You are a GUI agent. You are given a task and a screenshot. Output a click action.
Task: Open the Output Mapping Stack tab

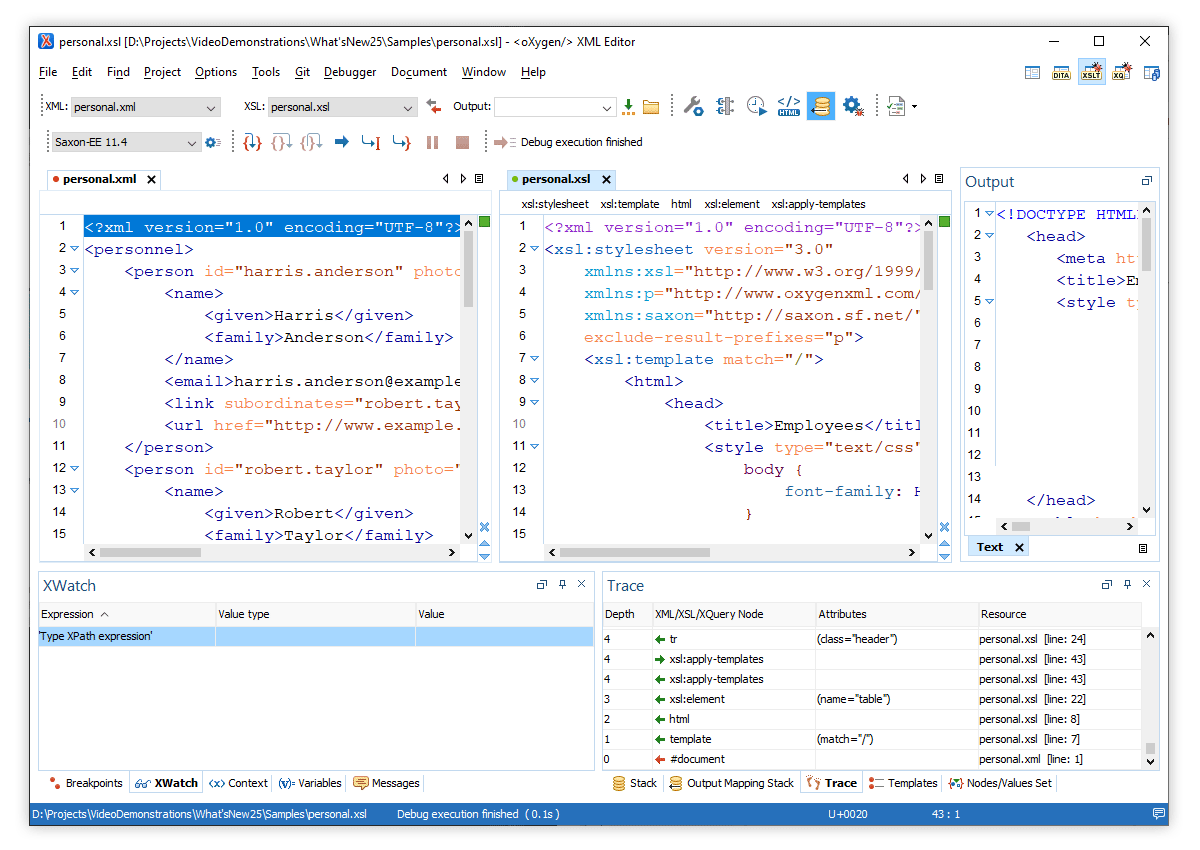click(731, 783)
